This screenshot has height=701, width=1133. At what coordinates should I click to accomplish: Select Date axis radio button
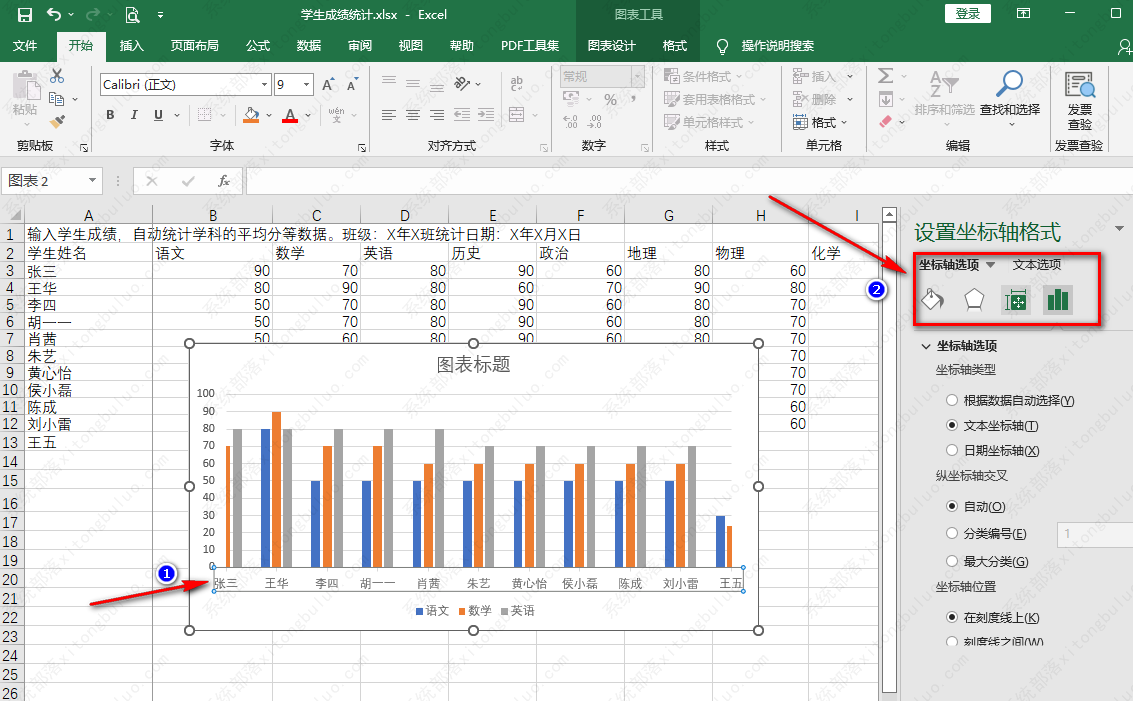pos(952,450)
